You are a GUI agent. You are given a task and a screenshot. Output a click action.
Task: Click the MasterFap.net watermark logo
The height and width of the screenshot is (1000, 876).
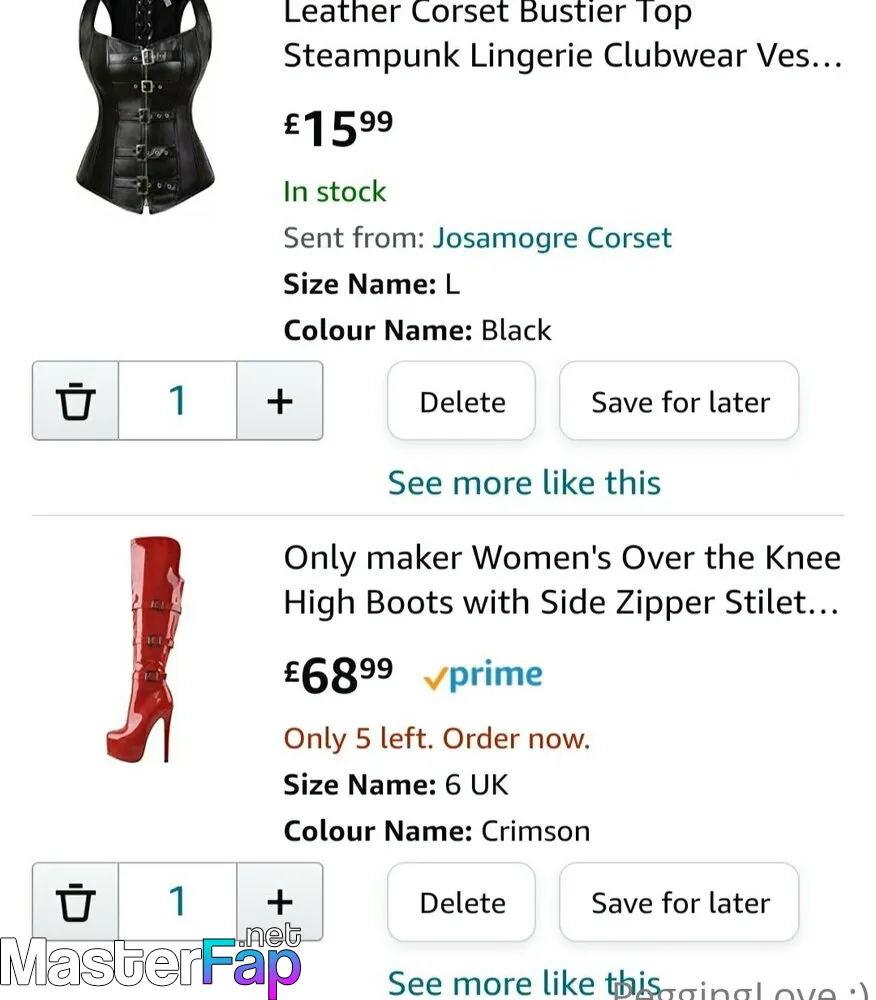(151, 961)
